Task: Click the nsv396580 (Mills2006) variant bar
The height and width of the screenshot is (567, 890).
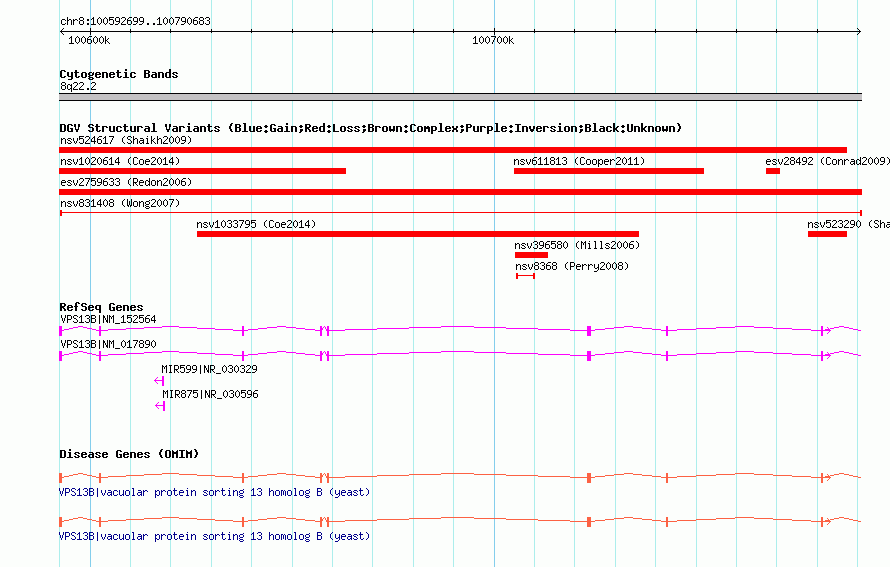Action: (x=531, y=255)
